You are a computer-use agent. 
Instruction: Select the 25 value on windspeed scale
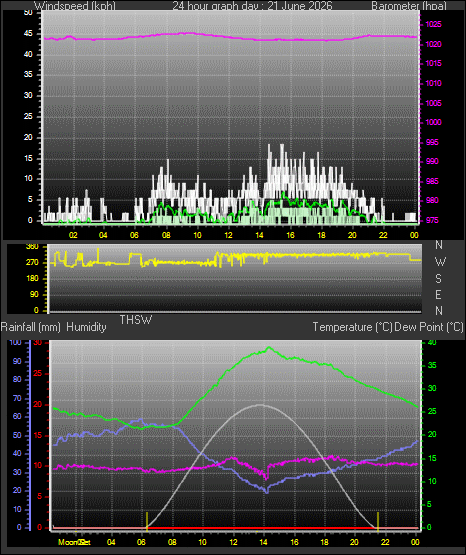[x=28, y=116]
